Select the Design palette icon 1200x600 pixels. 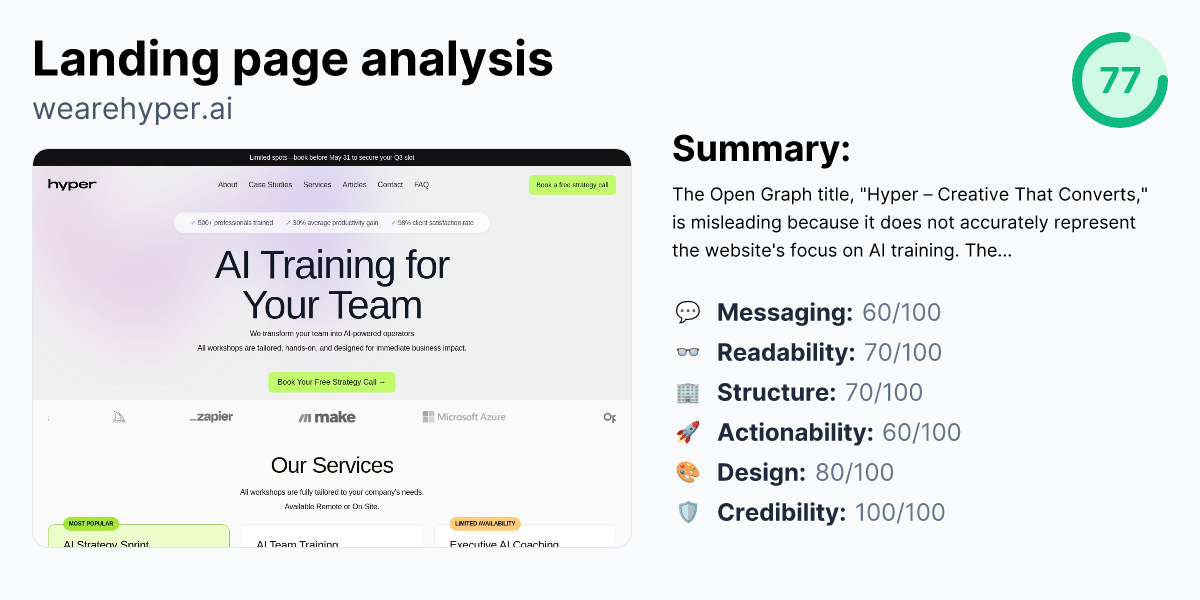[x=688, y=472]
